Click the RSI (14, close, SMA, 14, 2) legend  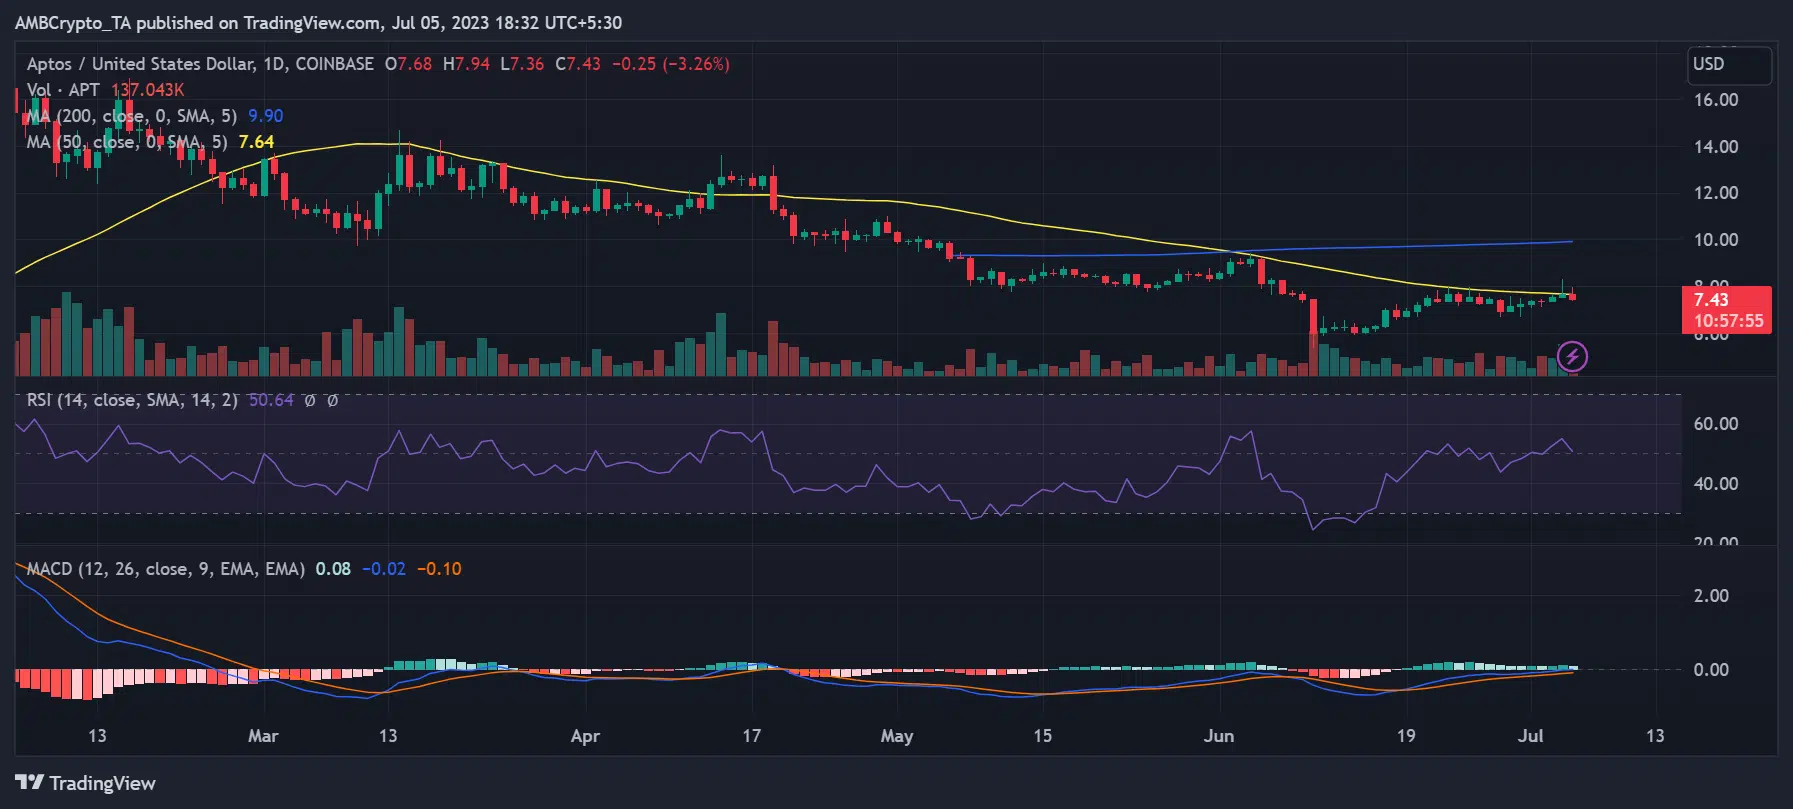click(132, 400)
